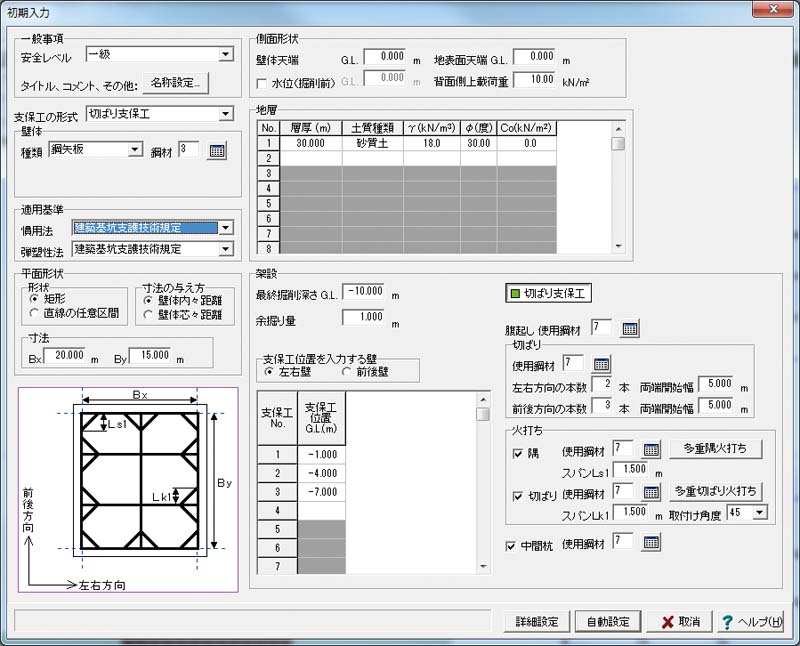Open steel table icon next to 壁体 鋼材
The height and width of the screenshot is (646, 800).
[216, 150]
